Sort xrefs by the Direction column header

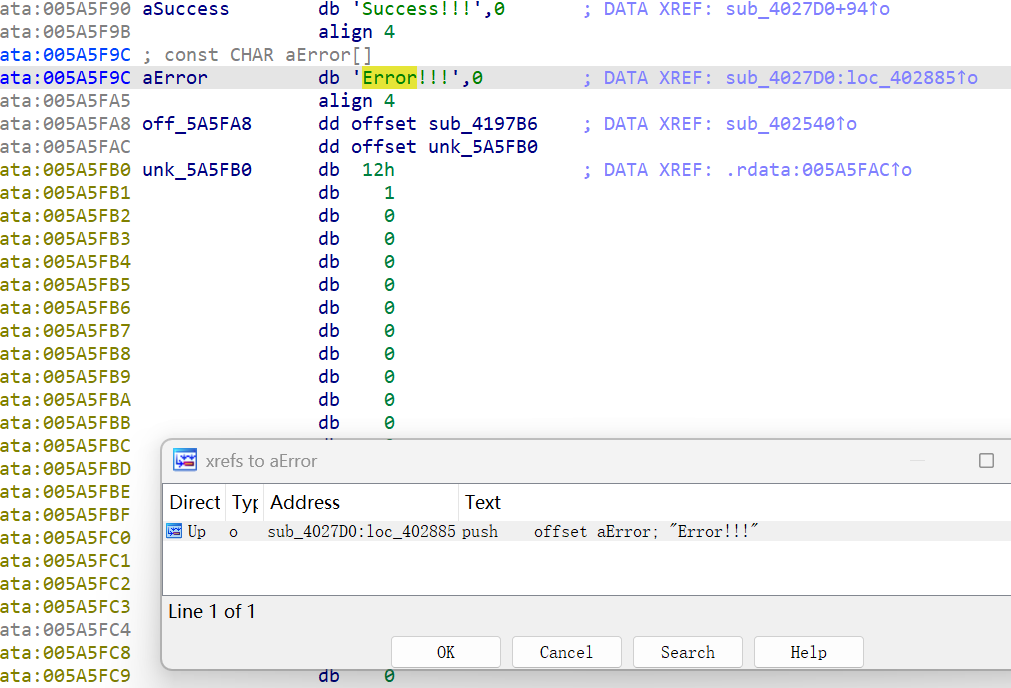pos(194,502)
